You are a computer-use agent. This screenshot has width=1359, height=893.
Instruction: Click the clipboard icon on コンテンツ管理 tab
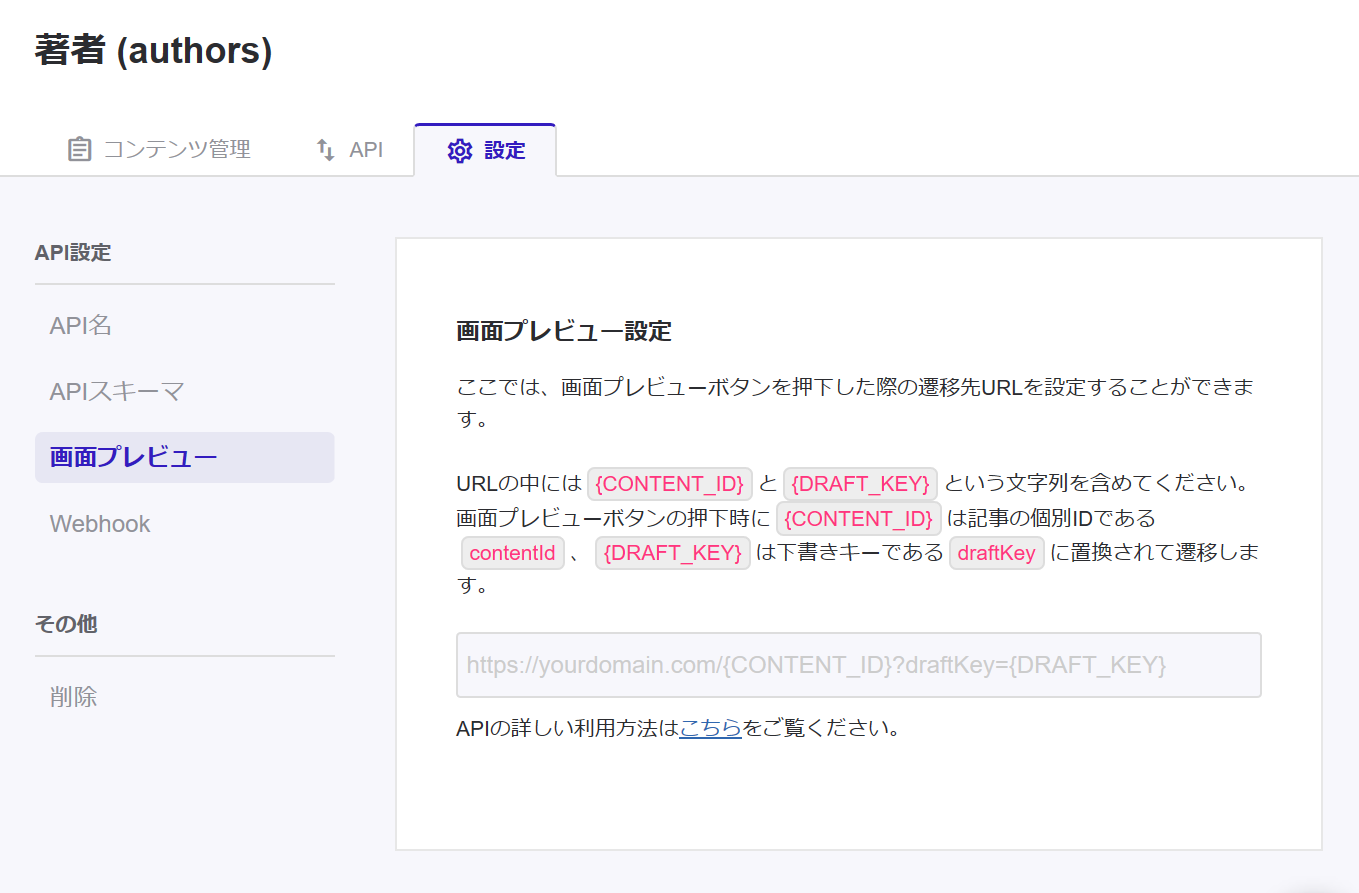(x=79, y=150)
